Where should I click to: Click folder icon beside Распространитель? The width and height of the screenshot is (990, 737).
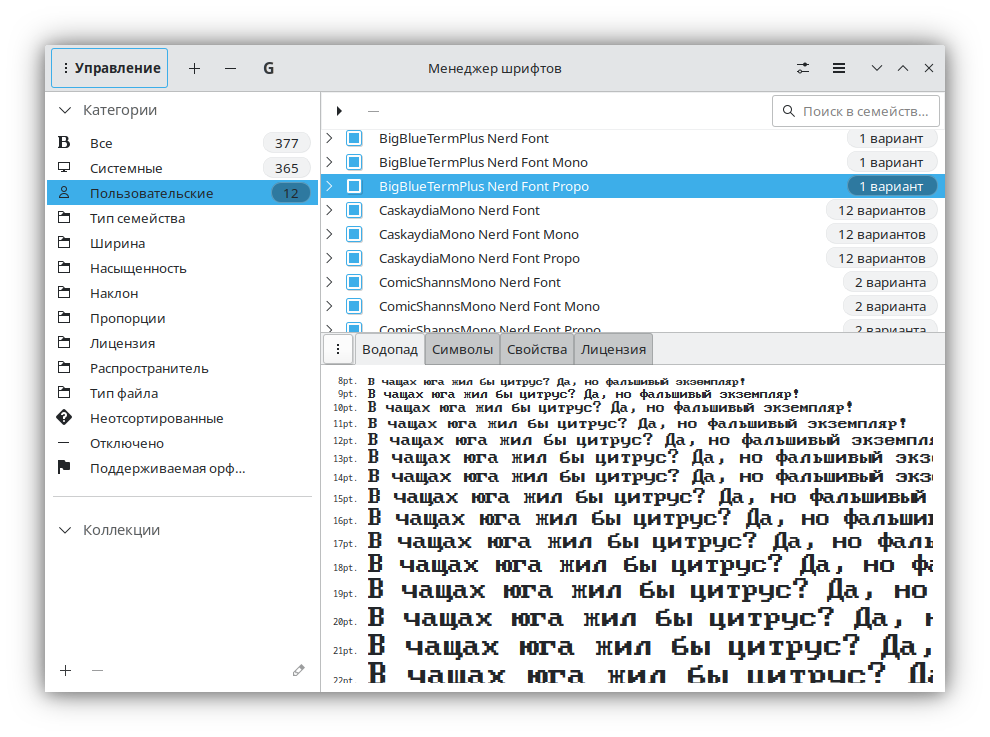tap(64, 368)
